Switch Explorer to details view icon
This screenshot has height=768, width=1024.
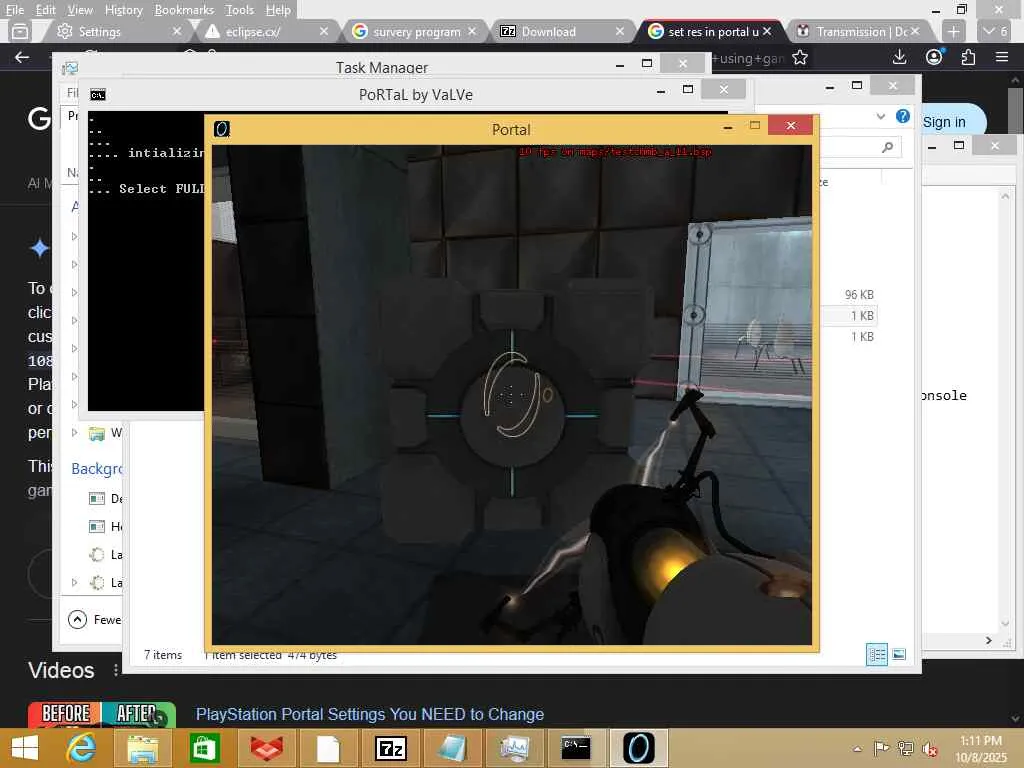876,654
